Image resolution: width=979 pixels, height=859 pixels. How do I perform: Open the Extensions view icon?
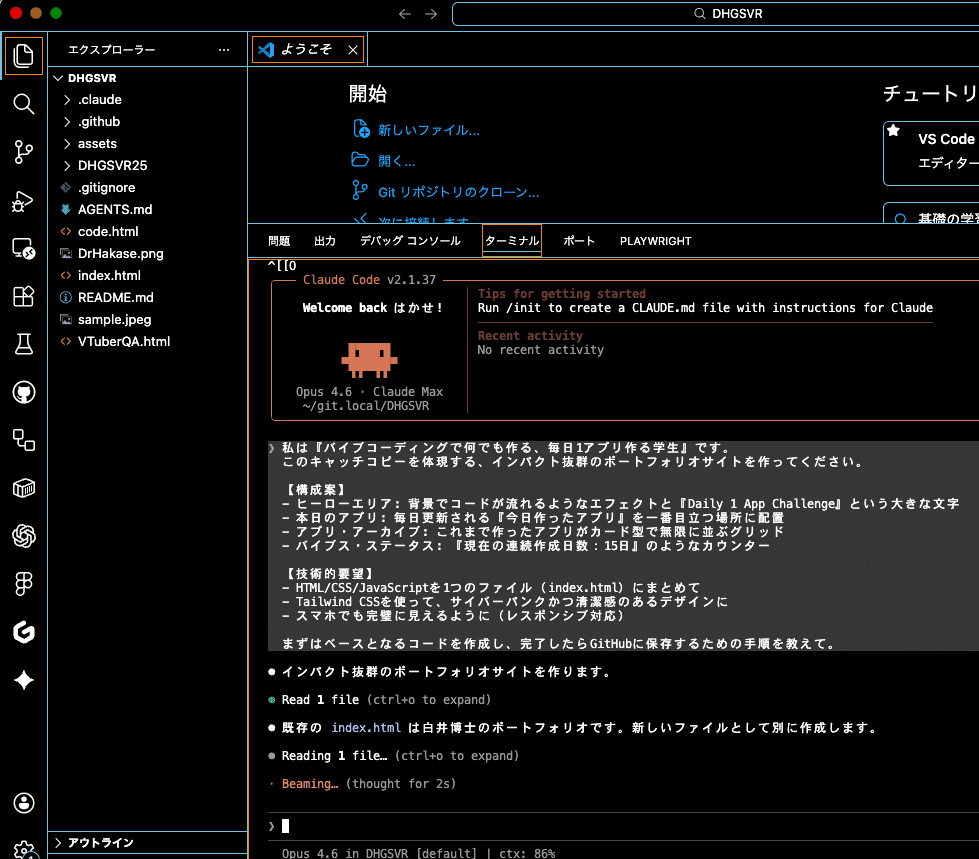[x=24, y=296]
